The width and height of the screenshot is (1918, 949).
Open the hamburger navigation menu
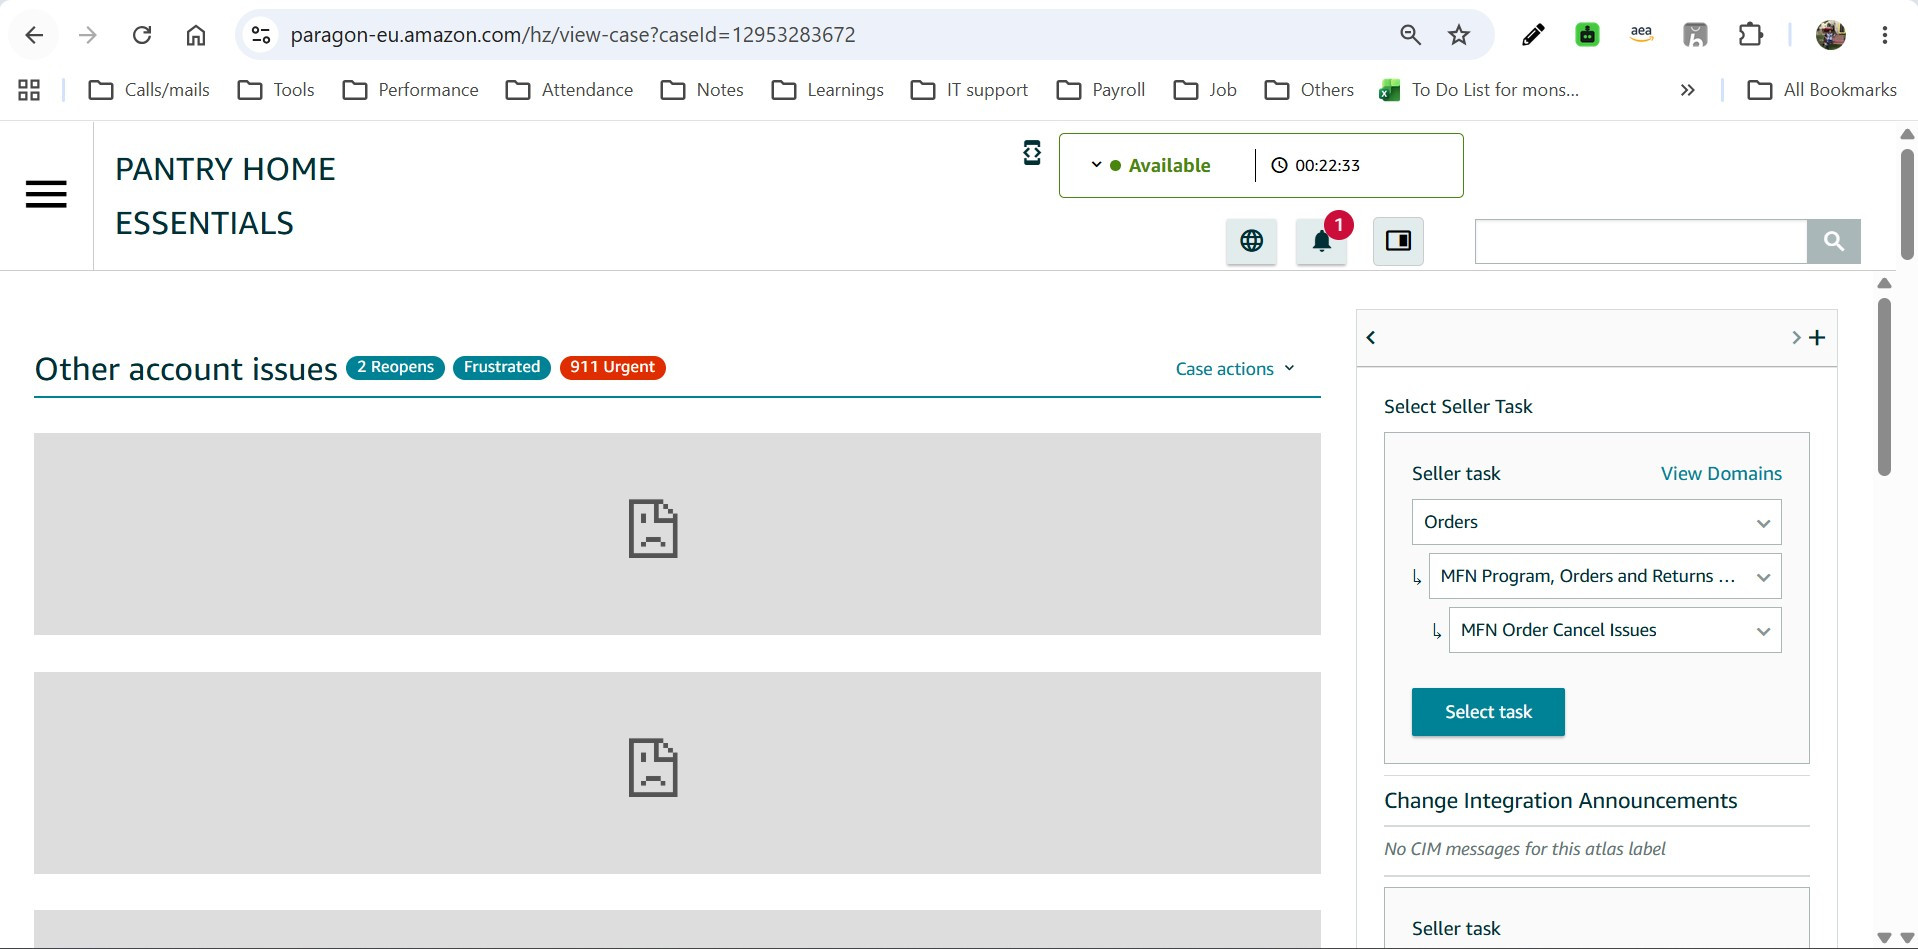pos(46,194)
